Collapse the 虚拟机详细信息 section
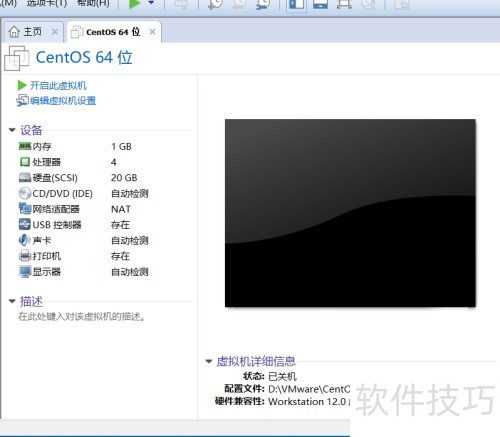 coord(209,361)
